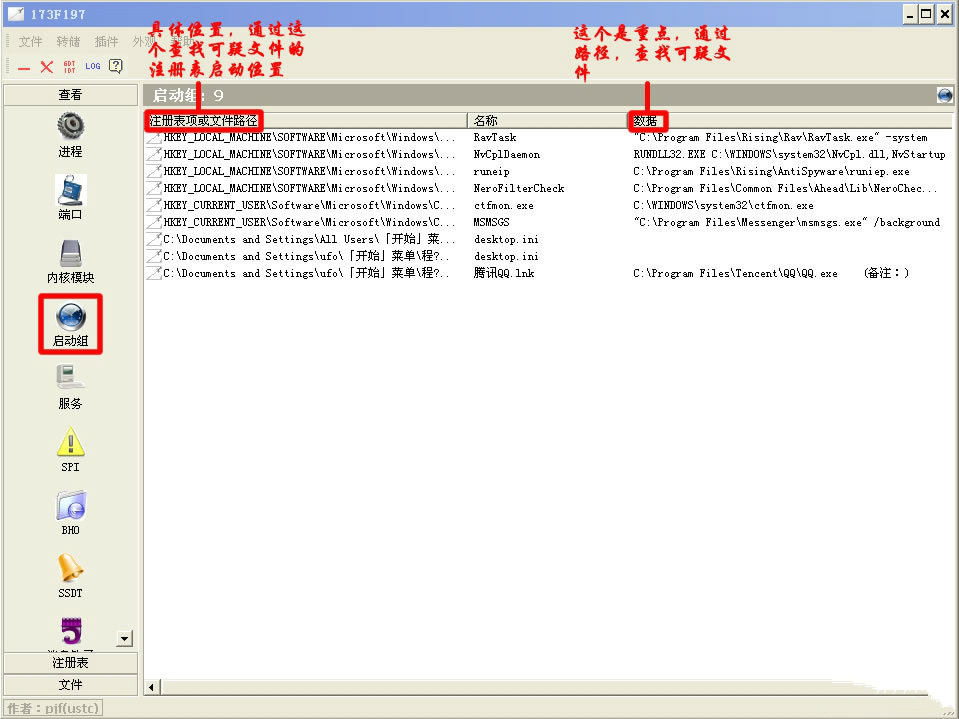Select the RavTask startup entry row
The image size is (959, 719).
click(495, 137)
